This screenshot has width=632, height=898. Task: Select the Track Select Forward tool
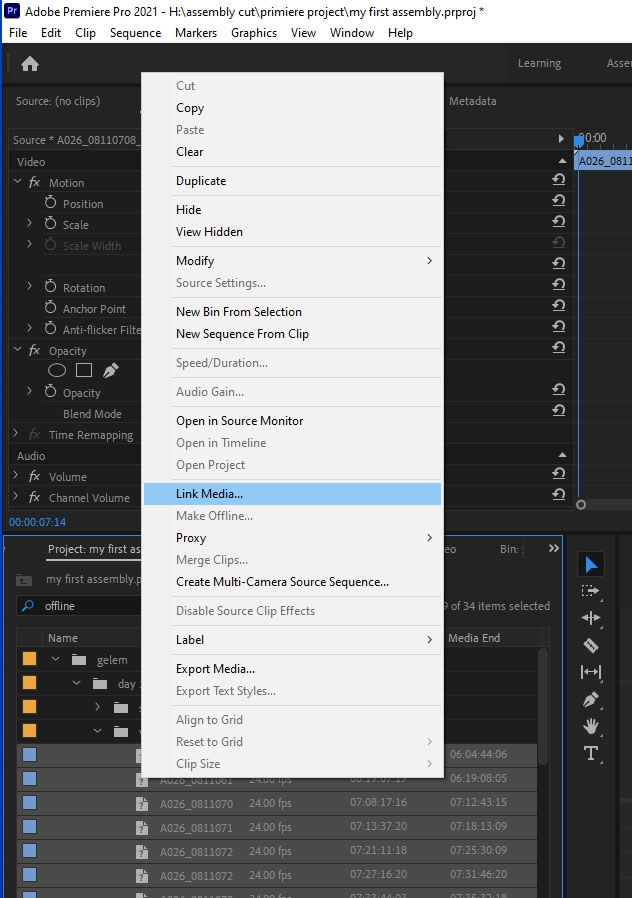tap(591, 591)
